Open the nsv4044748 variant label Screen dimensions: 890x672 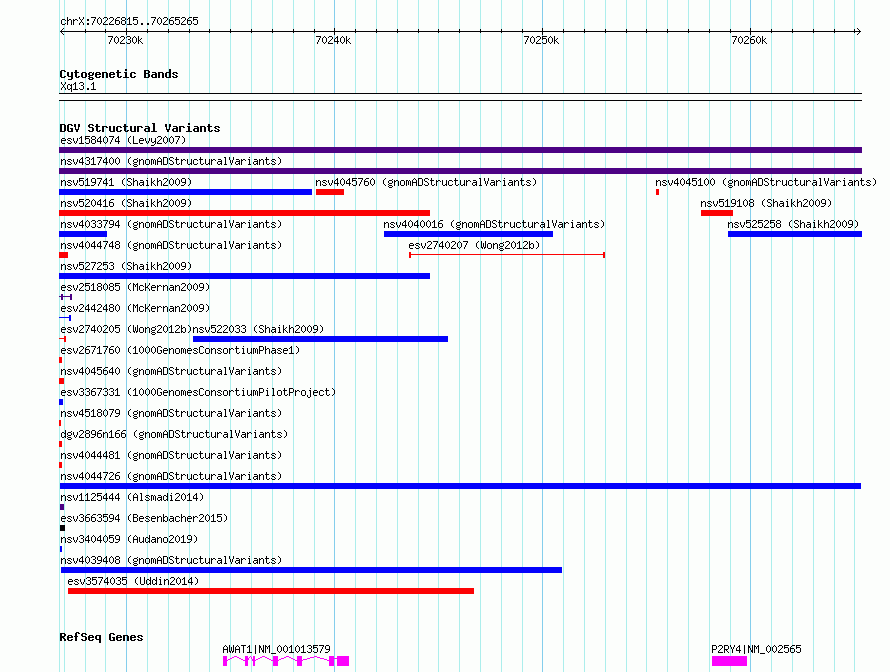(x=171, y=245)
